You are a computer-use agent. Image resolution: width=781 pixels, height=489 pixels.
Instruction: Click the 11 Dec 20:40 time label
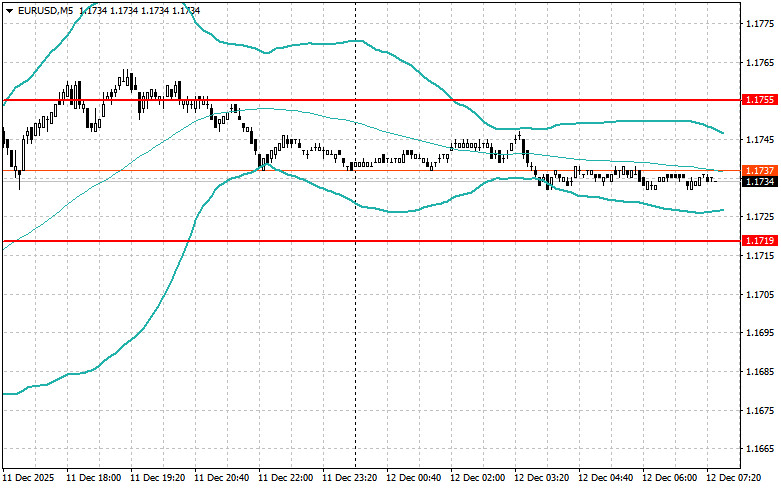coord(222,478)
